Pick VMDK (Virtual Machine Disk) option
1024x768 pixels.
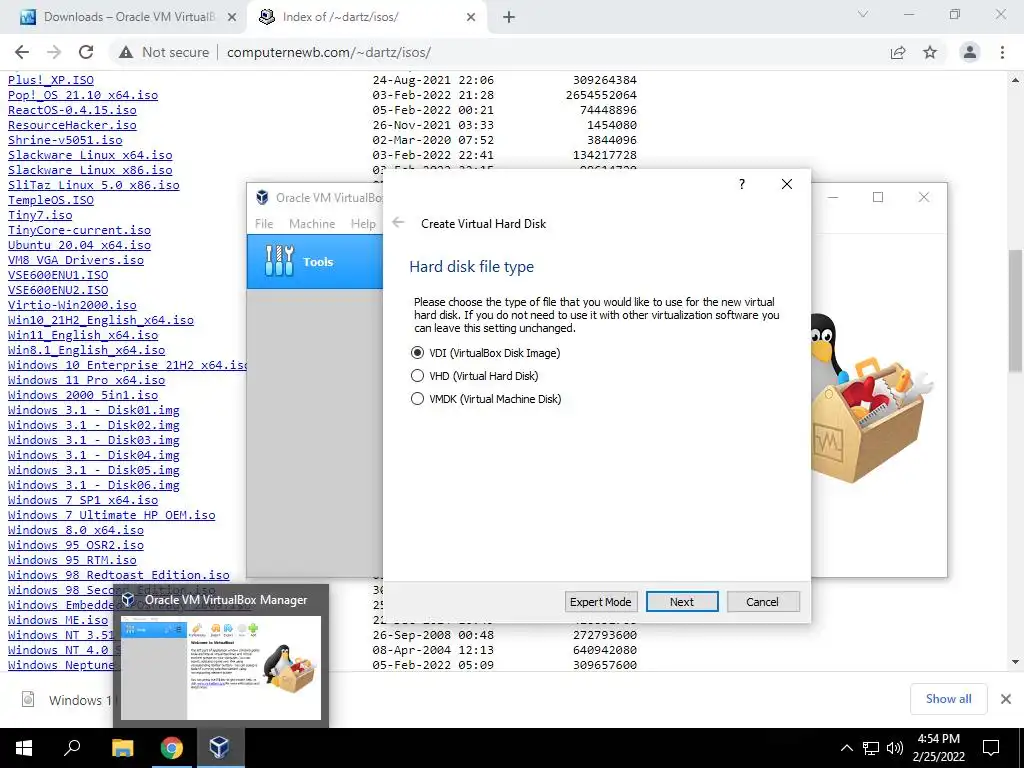(x=485, y=398)
